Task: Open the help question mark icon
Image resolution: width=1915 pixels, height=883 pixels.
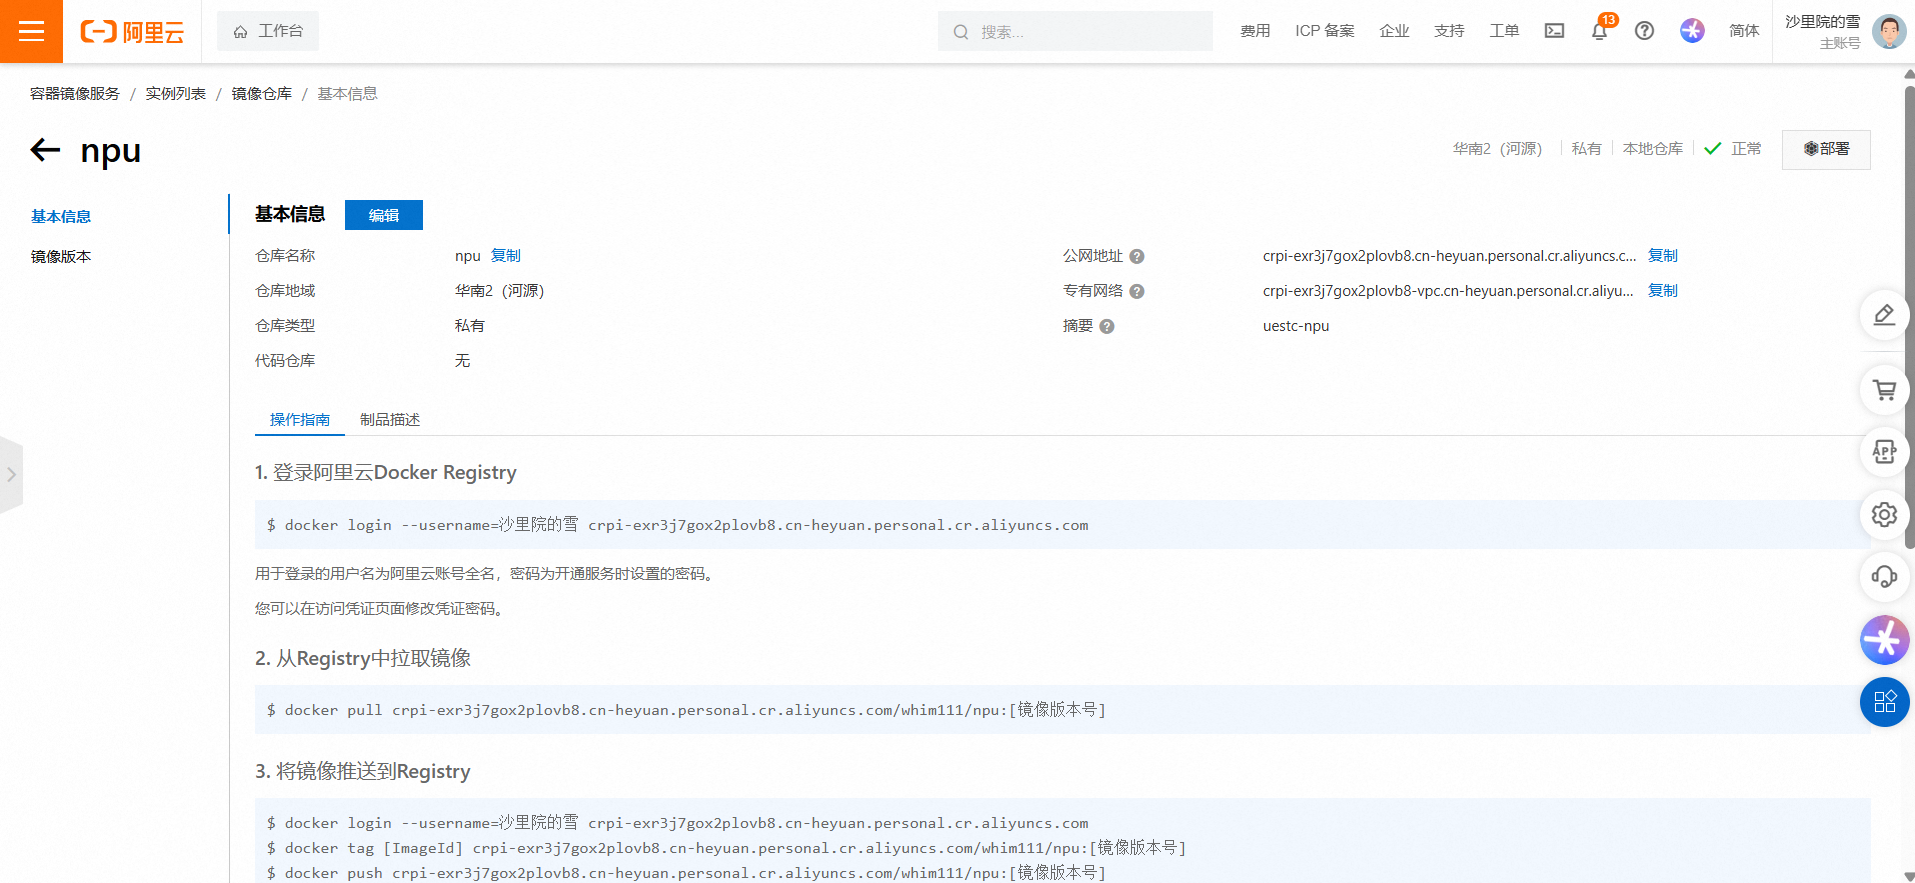Action: point(1644,31)
